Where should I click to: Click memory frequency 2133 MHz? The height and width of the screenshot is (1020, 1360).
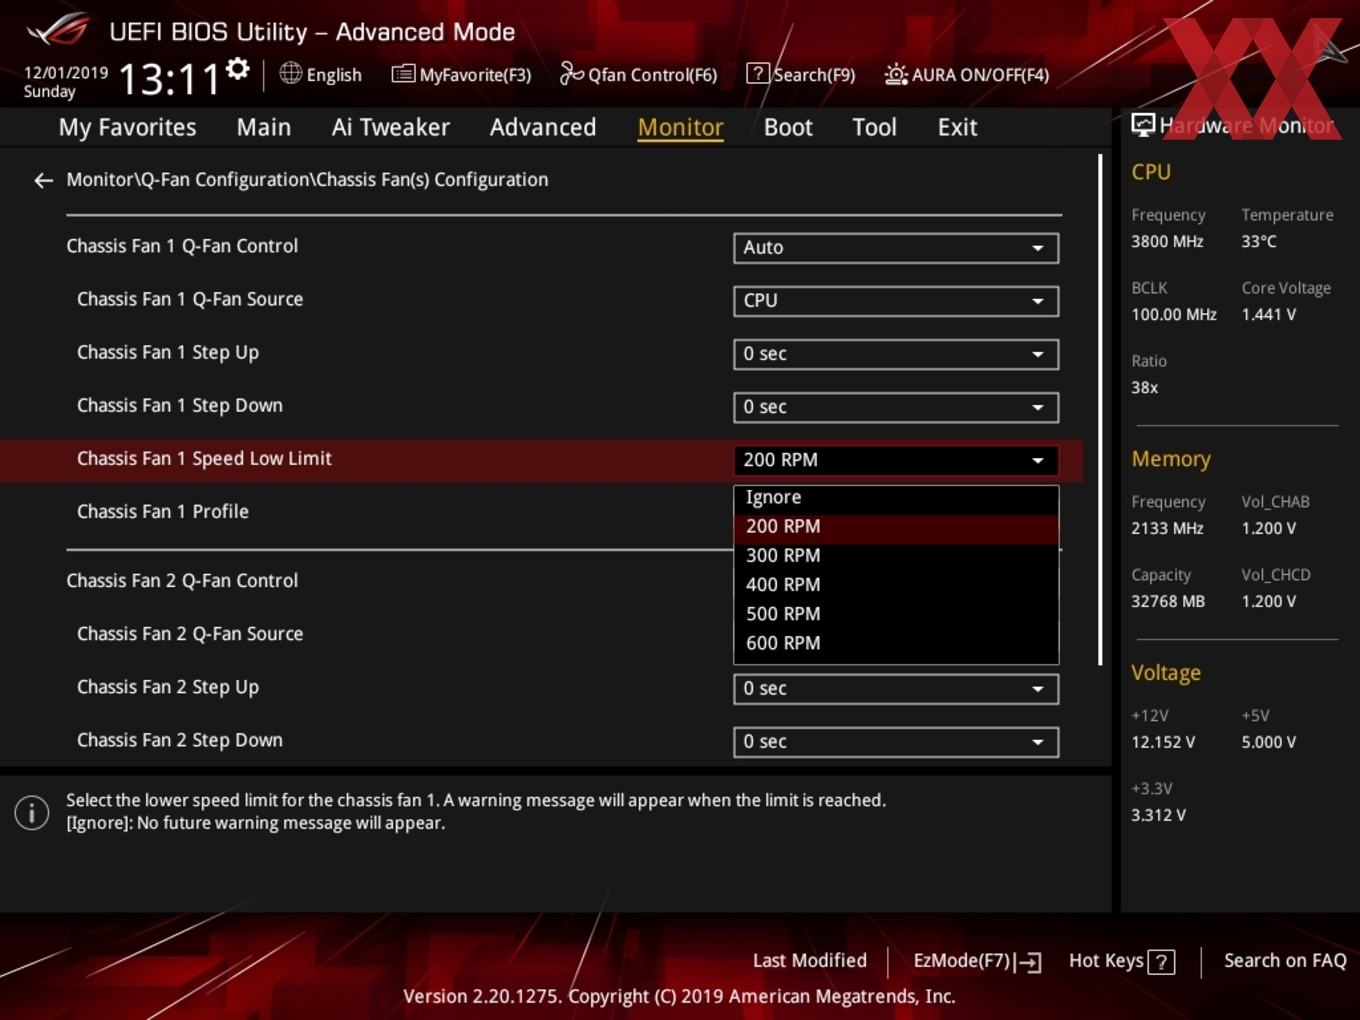point(1167,528)
